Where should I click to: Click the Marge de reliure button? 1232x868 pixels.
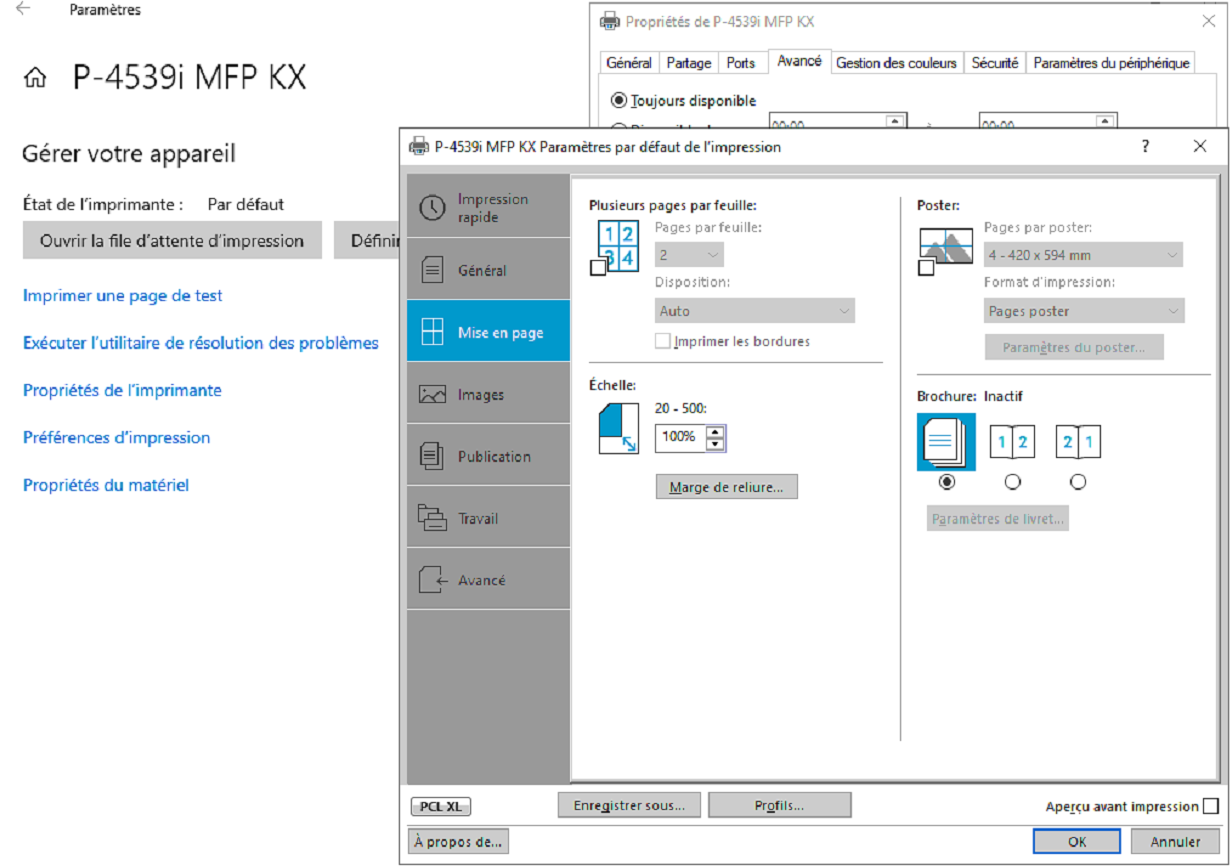727,487
